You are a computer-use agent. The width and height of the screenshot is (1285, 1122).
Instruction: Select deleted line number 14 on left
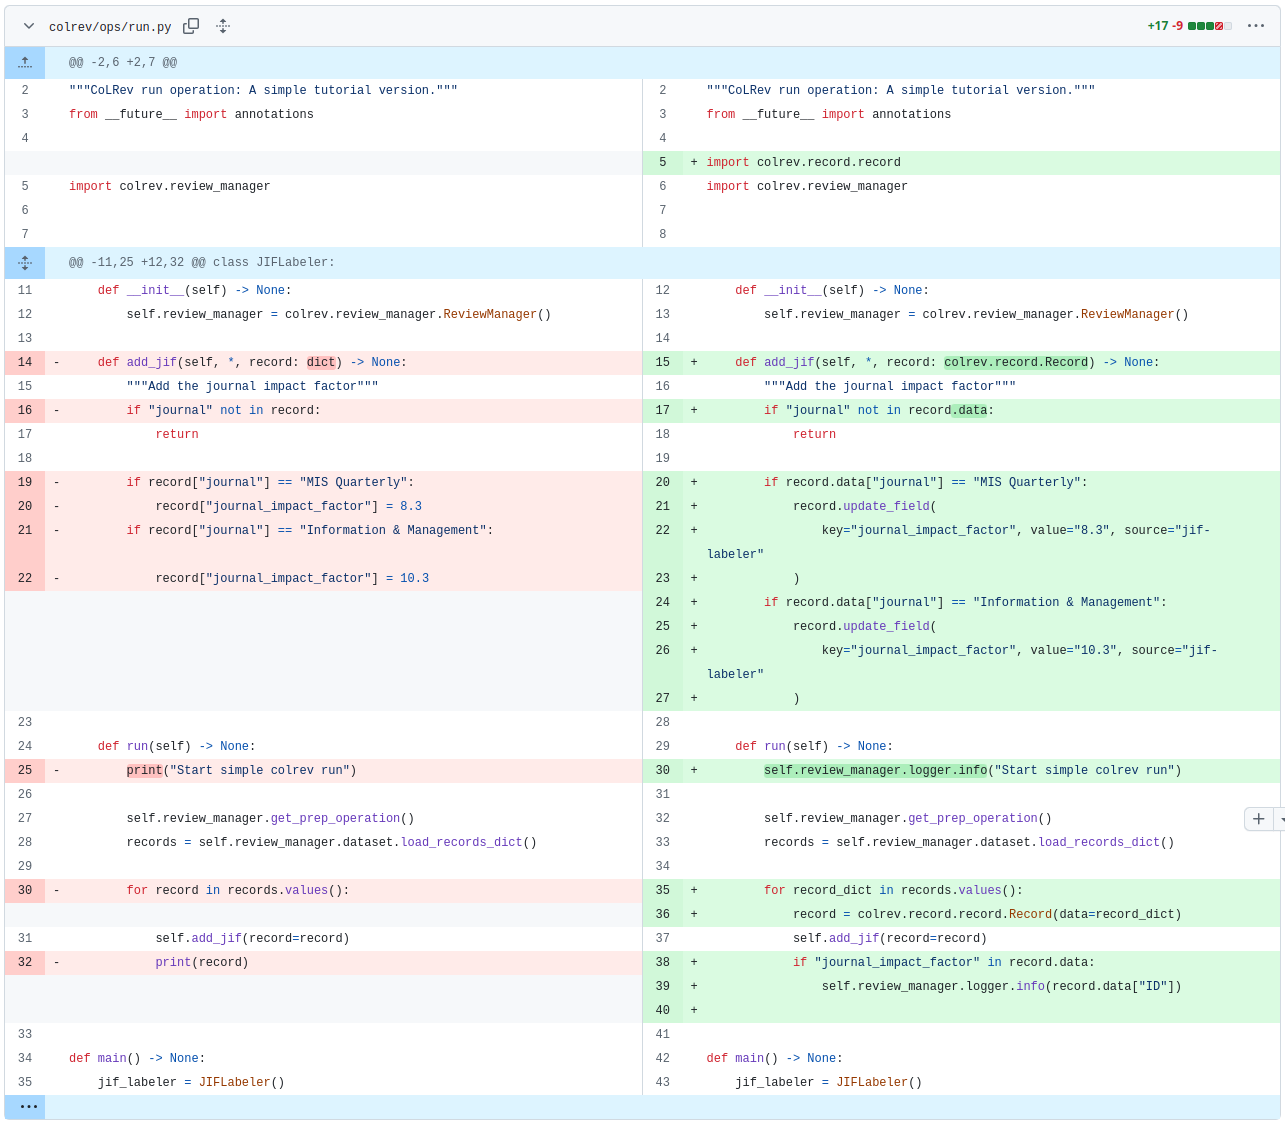[25, 363]
